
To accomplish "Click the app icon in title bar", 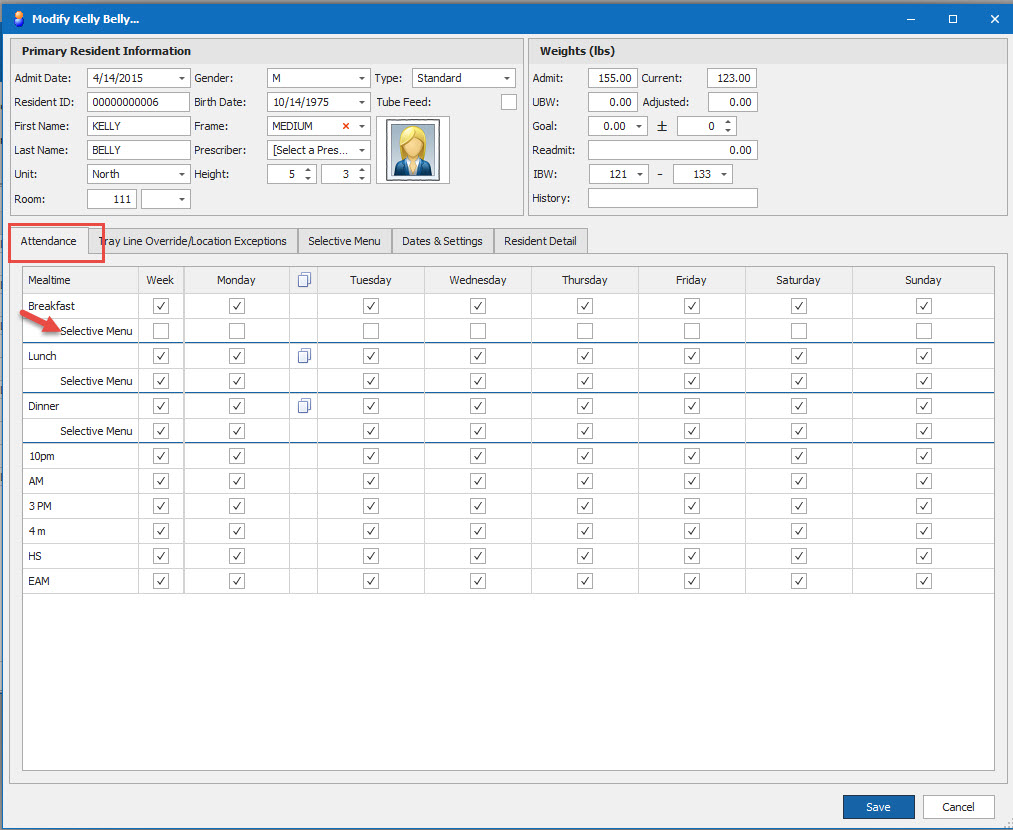I will tap(17, 18).
